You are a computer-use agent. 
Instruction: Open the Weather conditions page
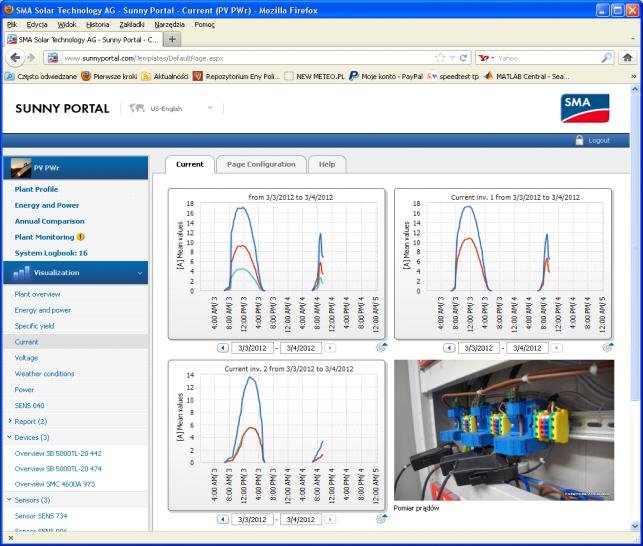coord(44,374)
